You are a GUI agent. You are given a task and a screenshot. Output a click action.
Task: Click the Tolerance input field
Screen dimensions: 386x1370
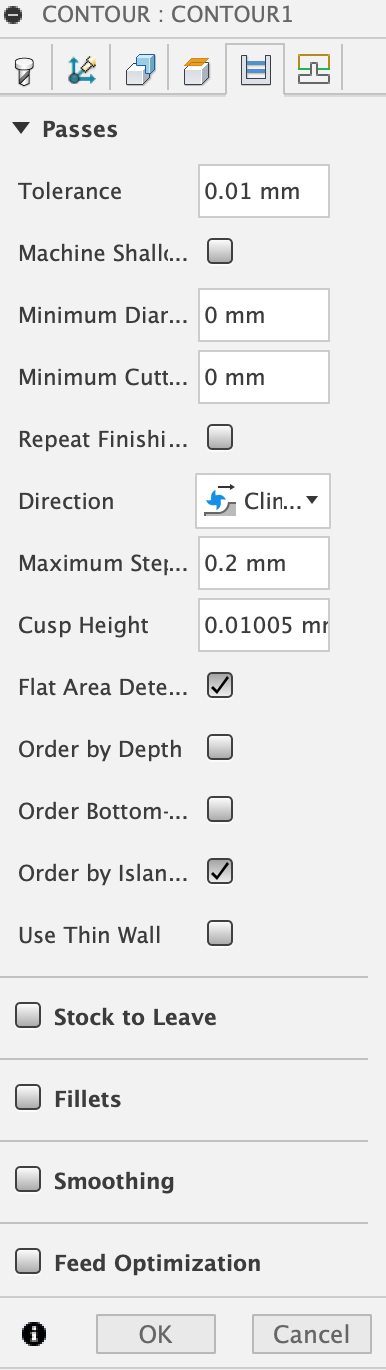point(264,191)
